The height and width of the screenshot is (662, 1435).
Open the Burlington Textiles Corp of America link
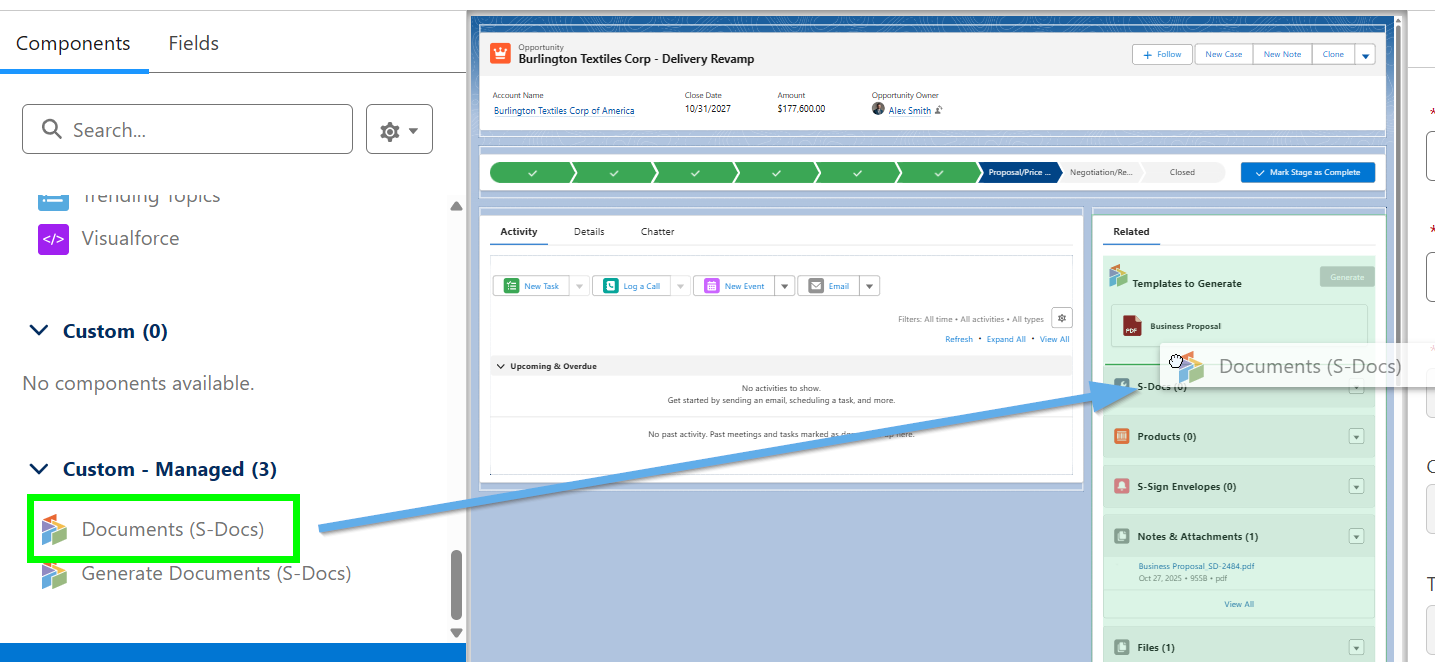point(564,111)
